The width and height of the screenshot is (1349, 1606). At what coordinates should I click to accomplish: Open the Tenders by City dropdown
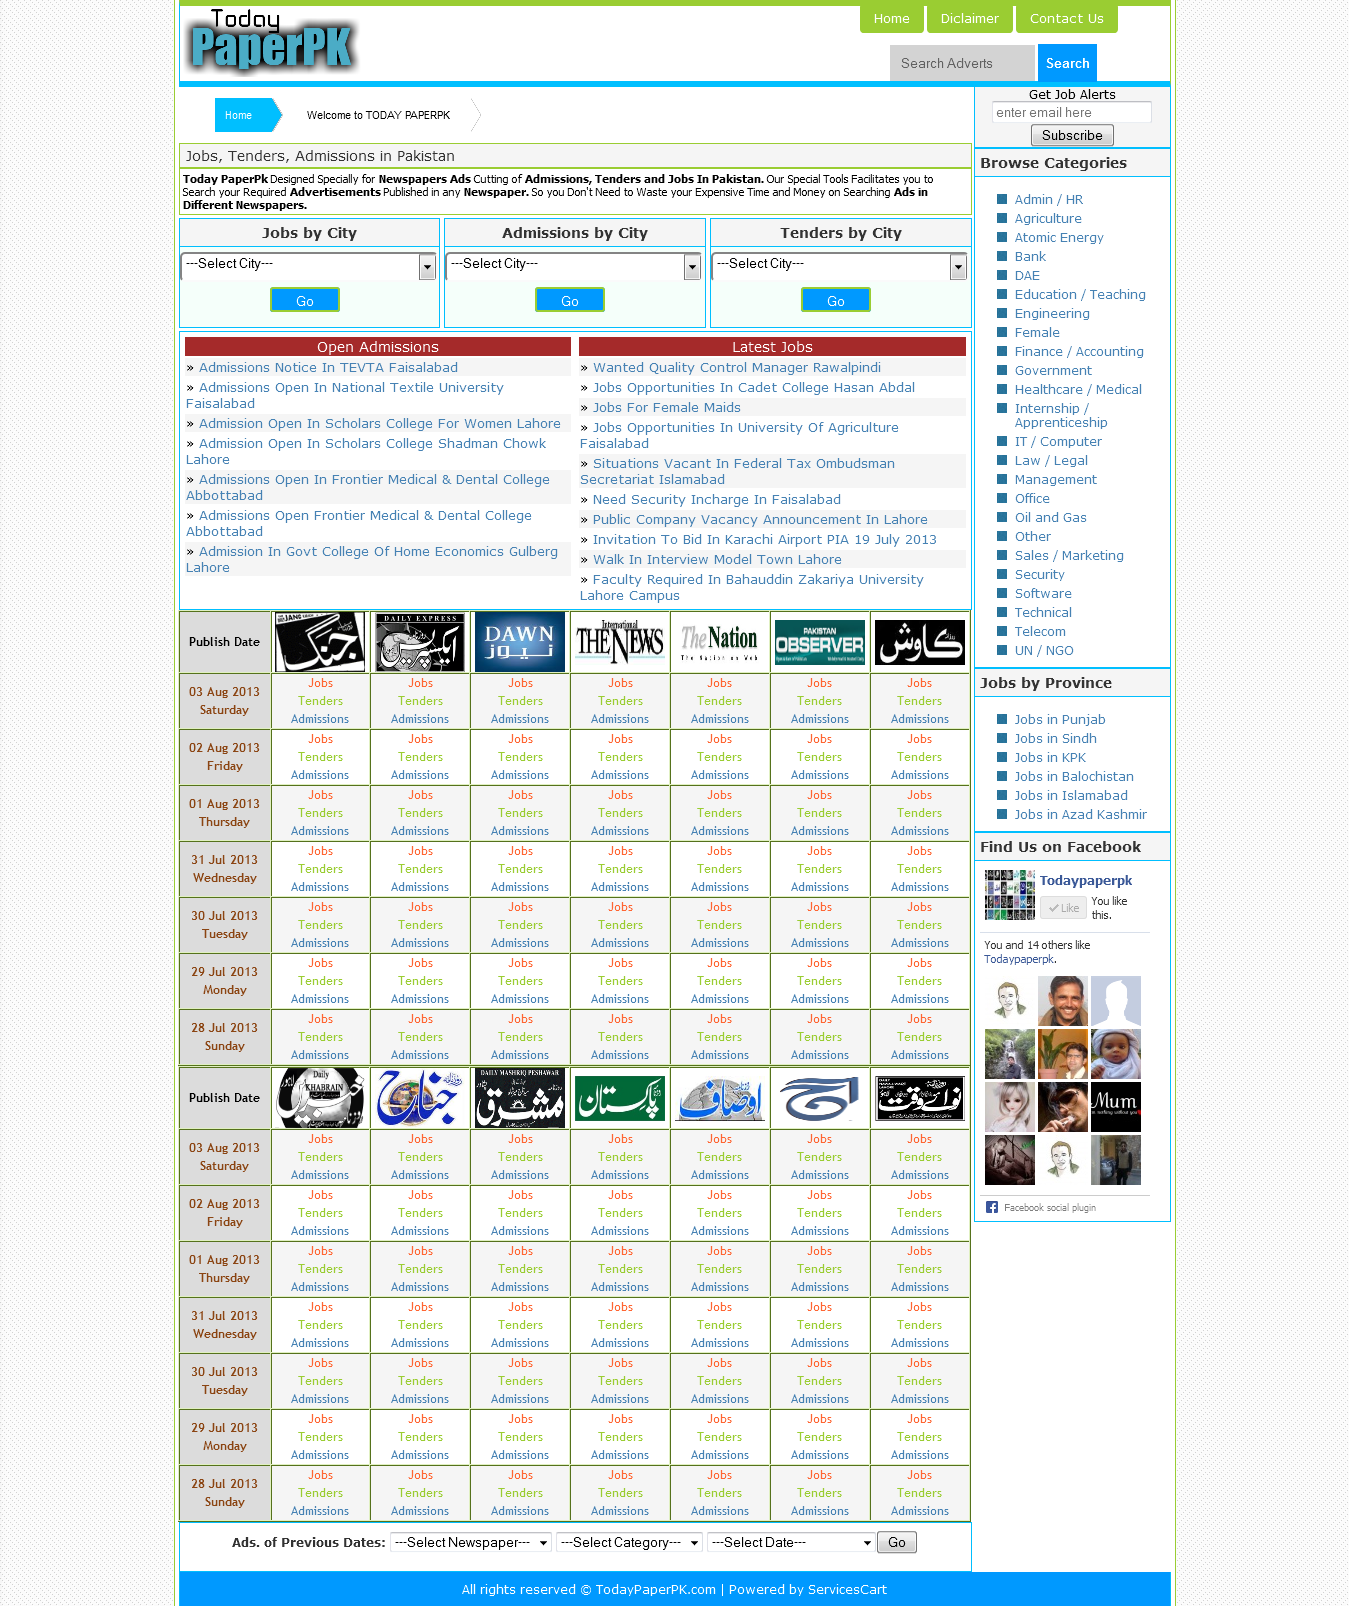[x=840, y=265]
